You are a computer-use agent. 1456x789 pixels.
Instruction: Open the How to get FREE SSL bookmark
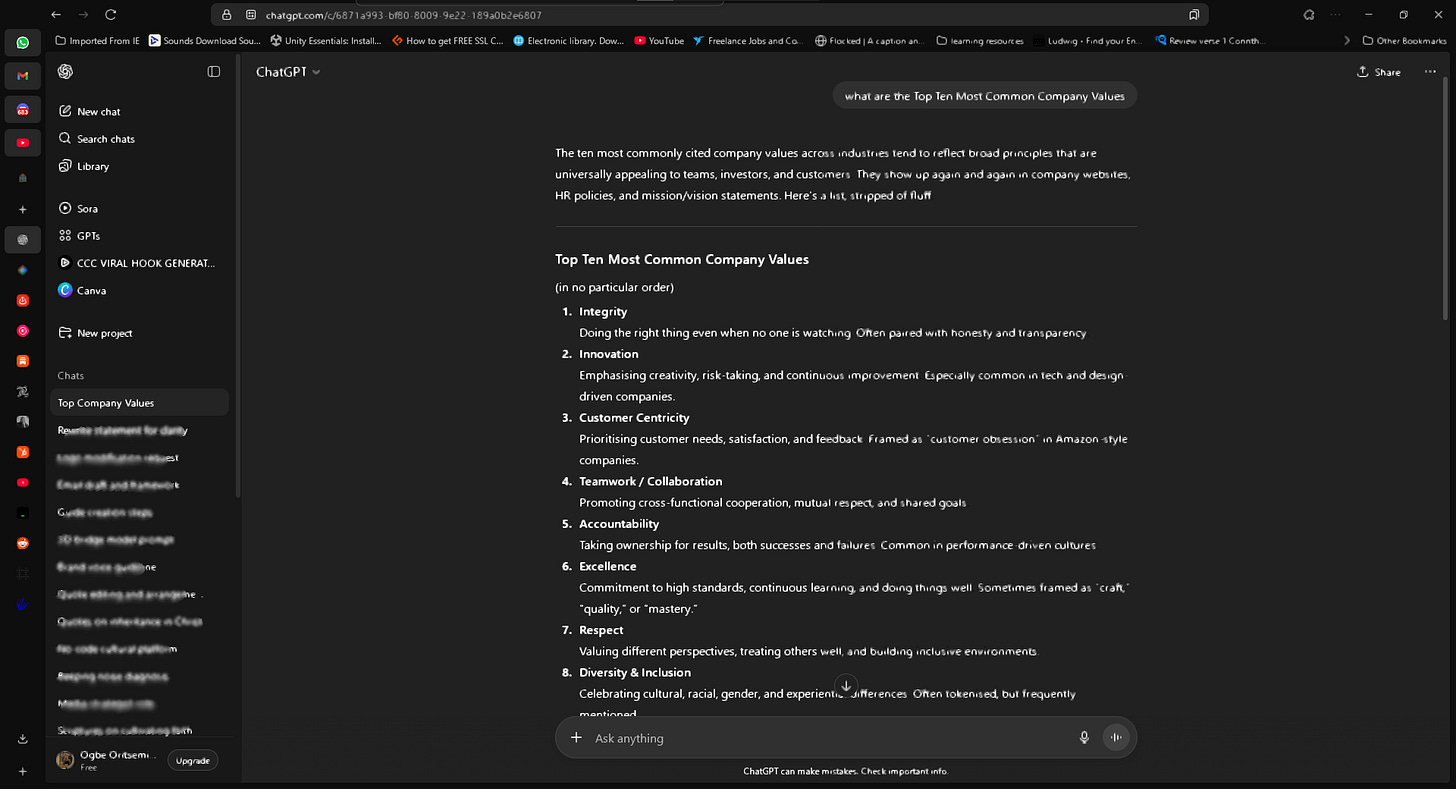448,41
